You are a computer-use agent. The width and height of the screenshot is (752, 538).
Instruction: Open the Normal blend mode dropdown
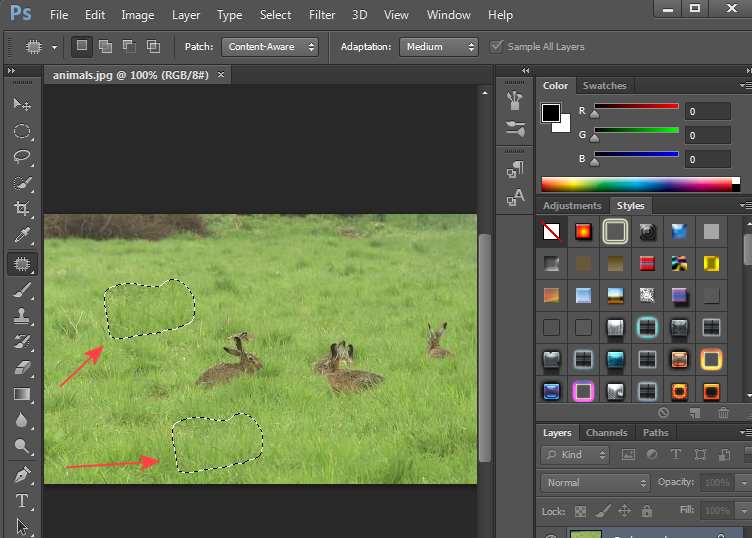pos(595,482)
